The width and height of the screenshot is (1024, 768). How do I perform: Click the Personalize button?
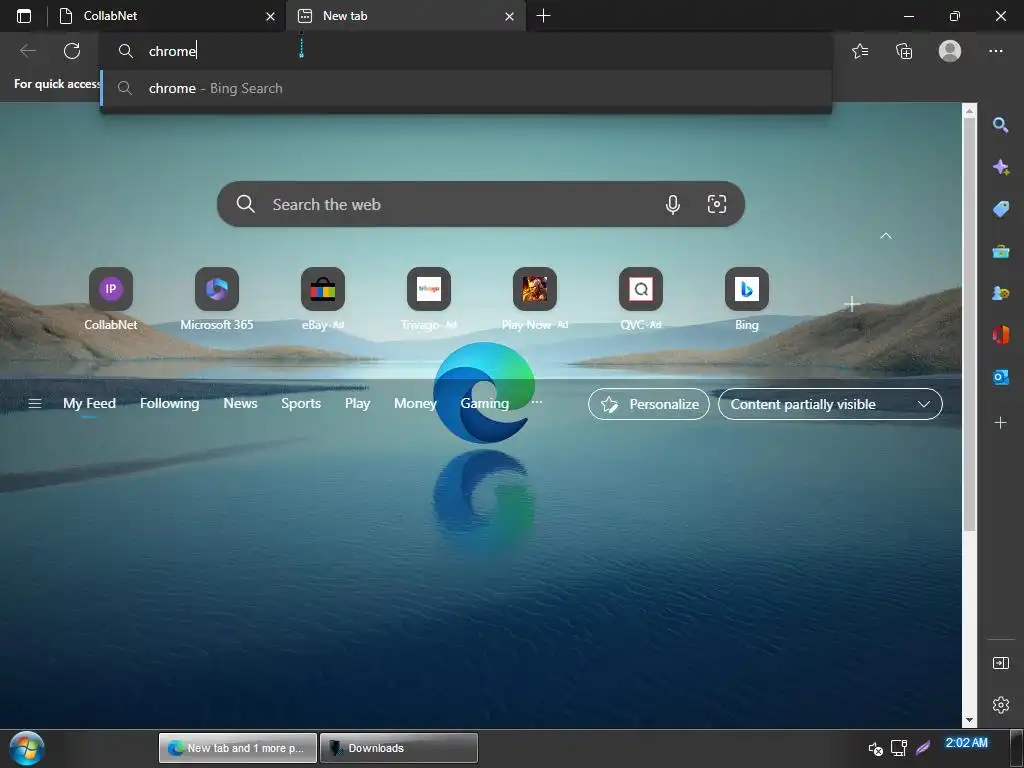648,404
